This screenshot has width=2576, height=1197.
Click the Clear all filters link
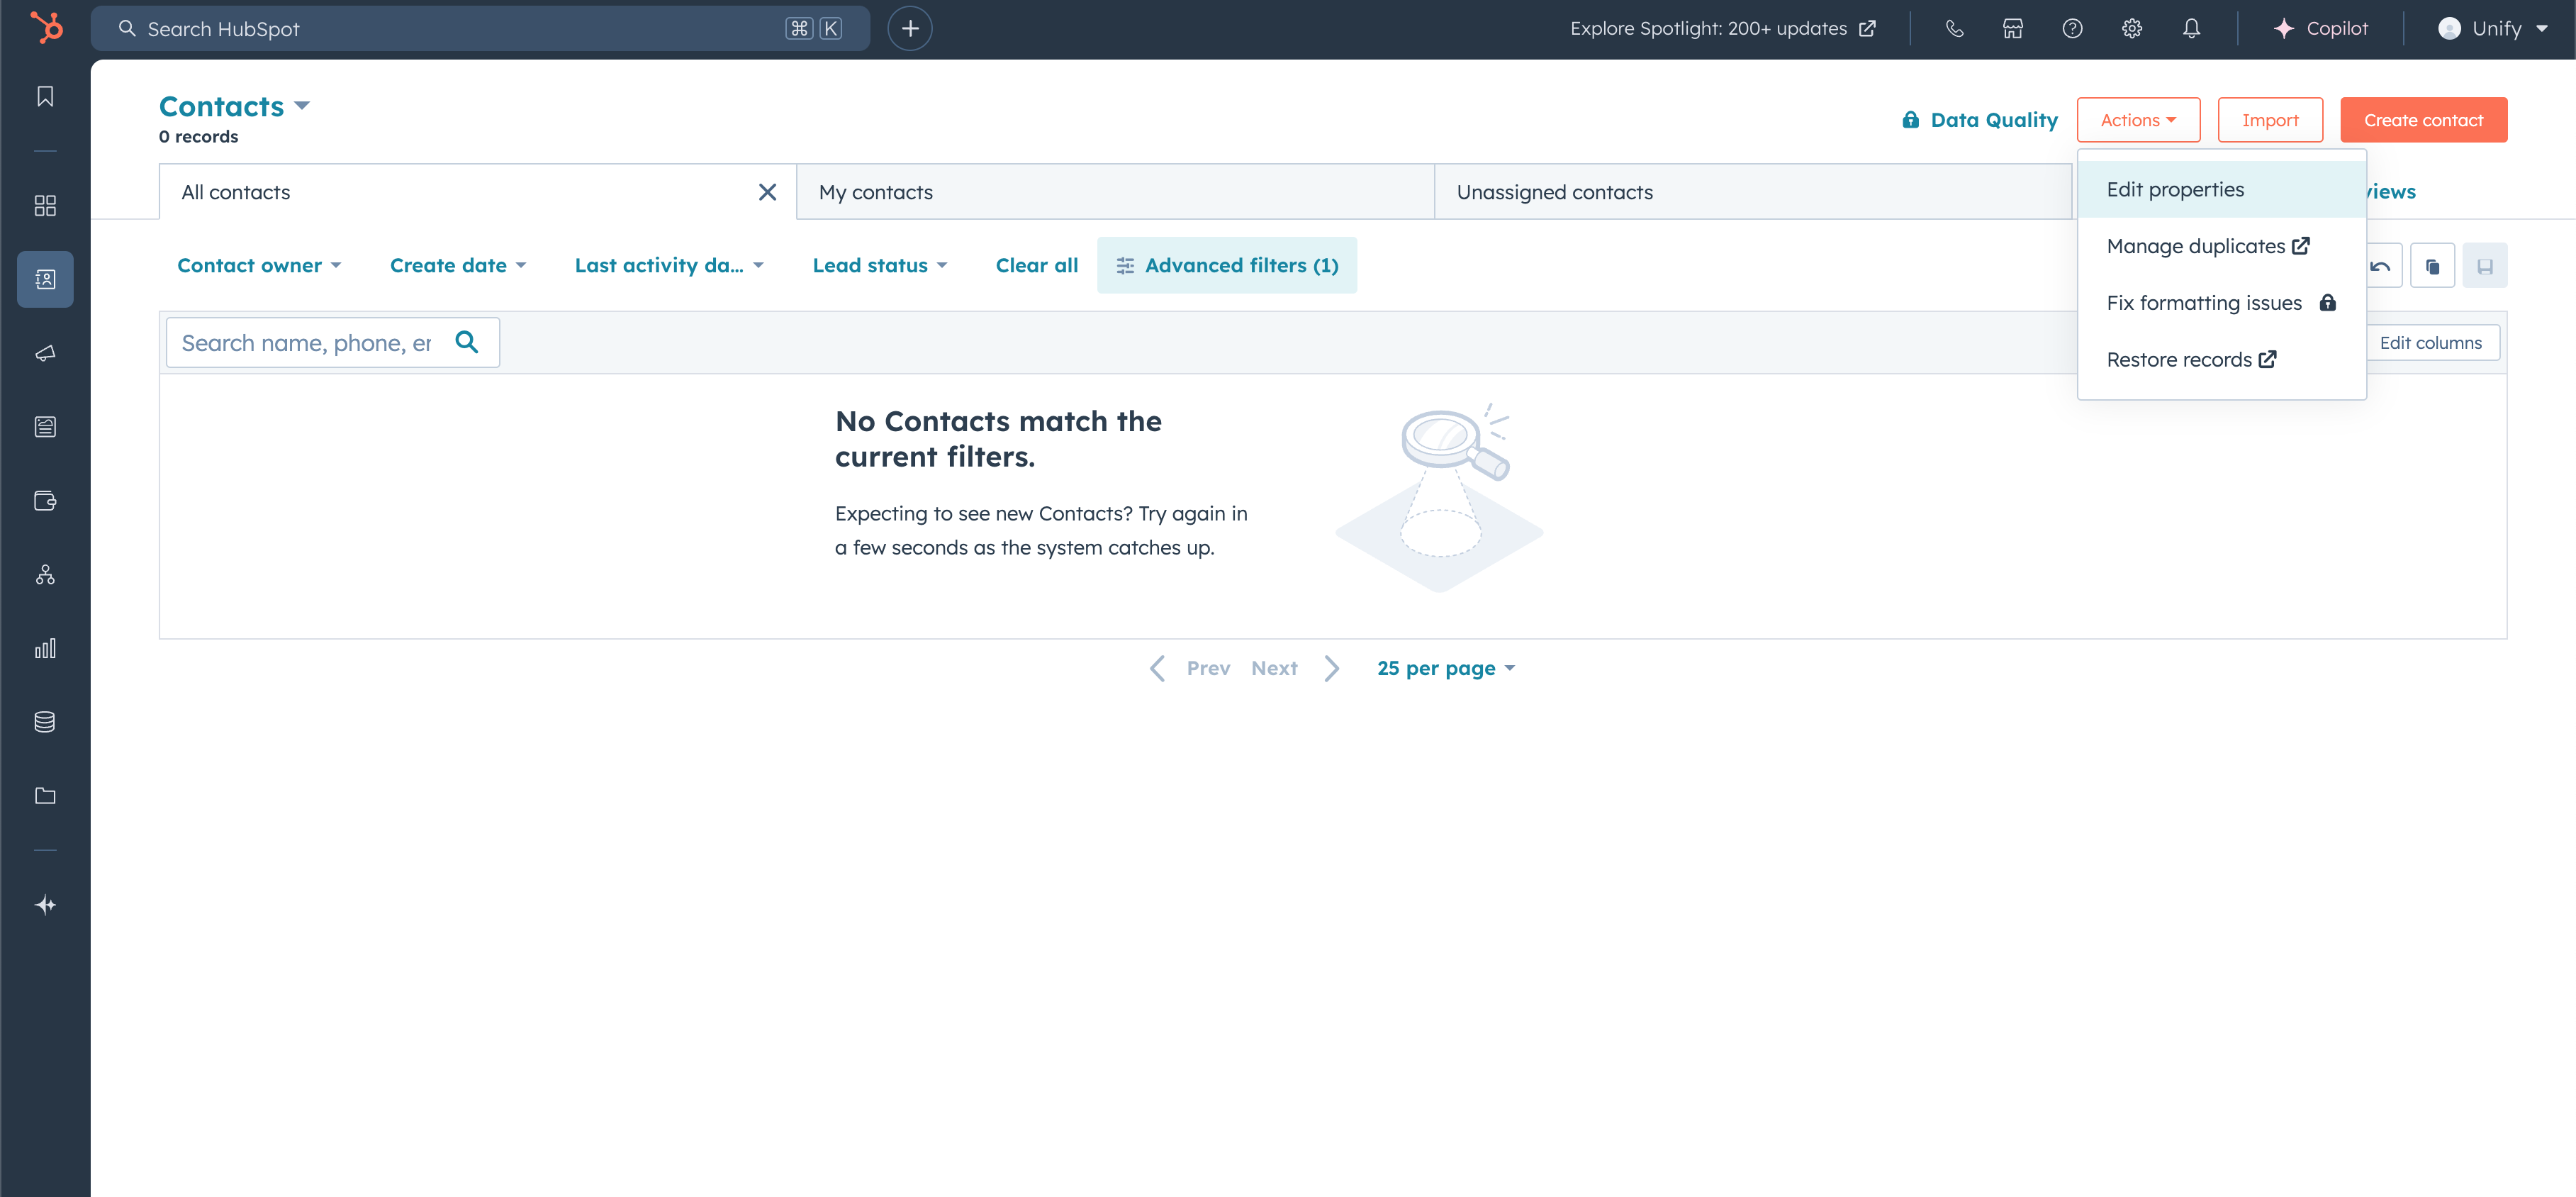coord(1036,265)
